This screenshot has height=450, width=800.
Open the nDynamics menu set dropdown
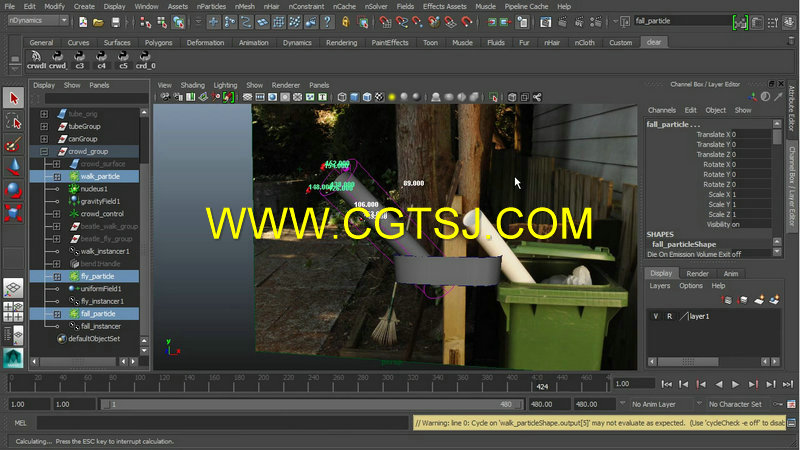[38, 20]
